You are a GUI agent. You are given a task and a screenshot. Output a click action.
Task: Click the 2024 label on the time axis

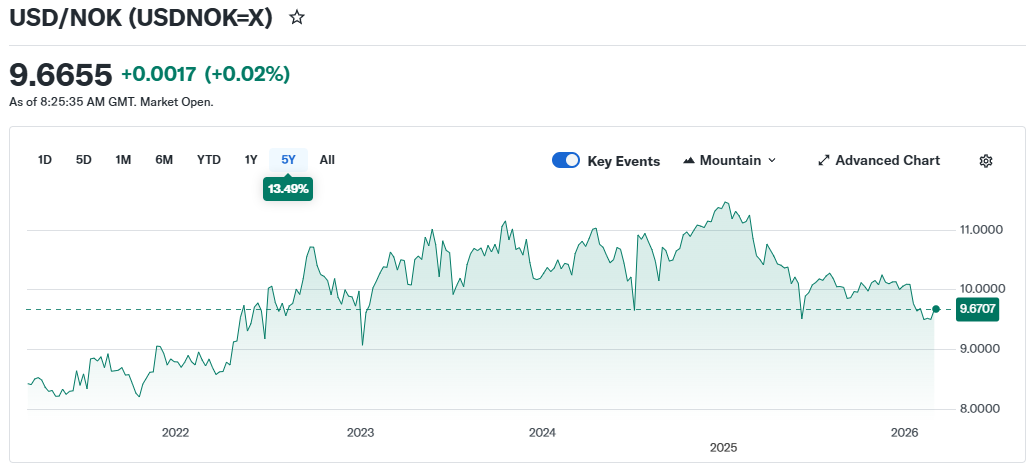[542, 433]
